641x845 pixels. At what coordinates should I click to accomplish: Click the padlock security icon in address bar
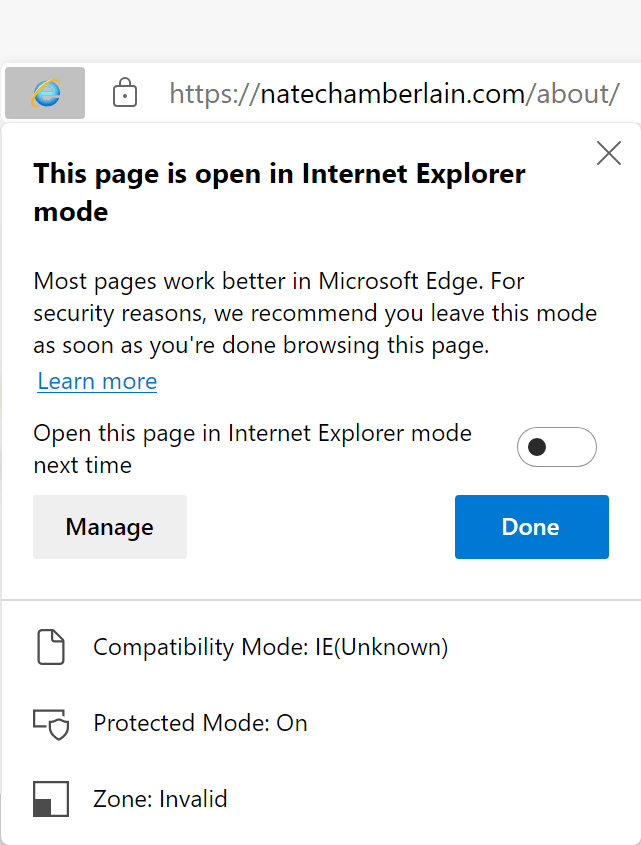[x=125, y=92]
